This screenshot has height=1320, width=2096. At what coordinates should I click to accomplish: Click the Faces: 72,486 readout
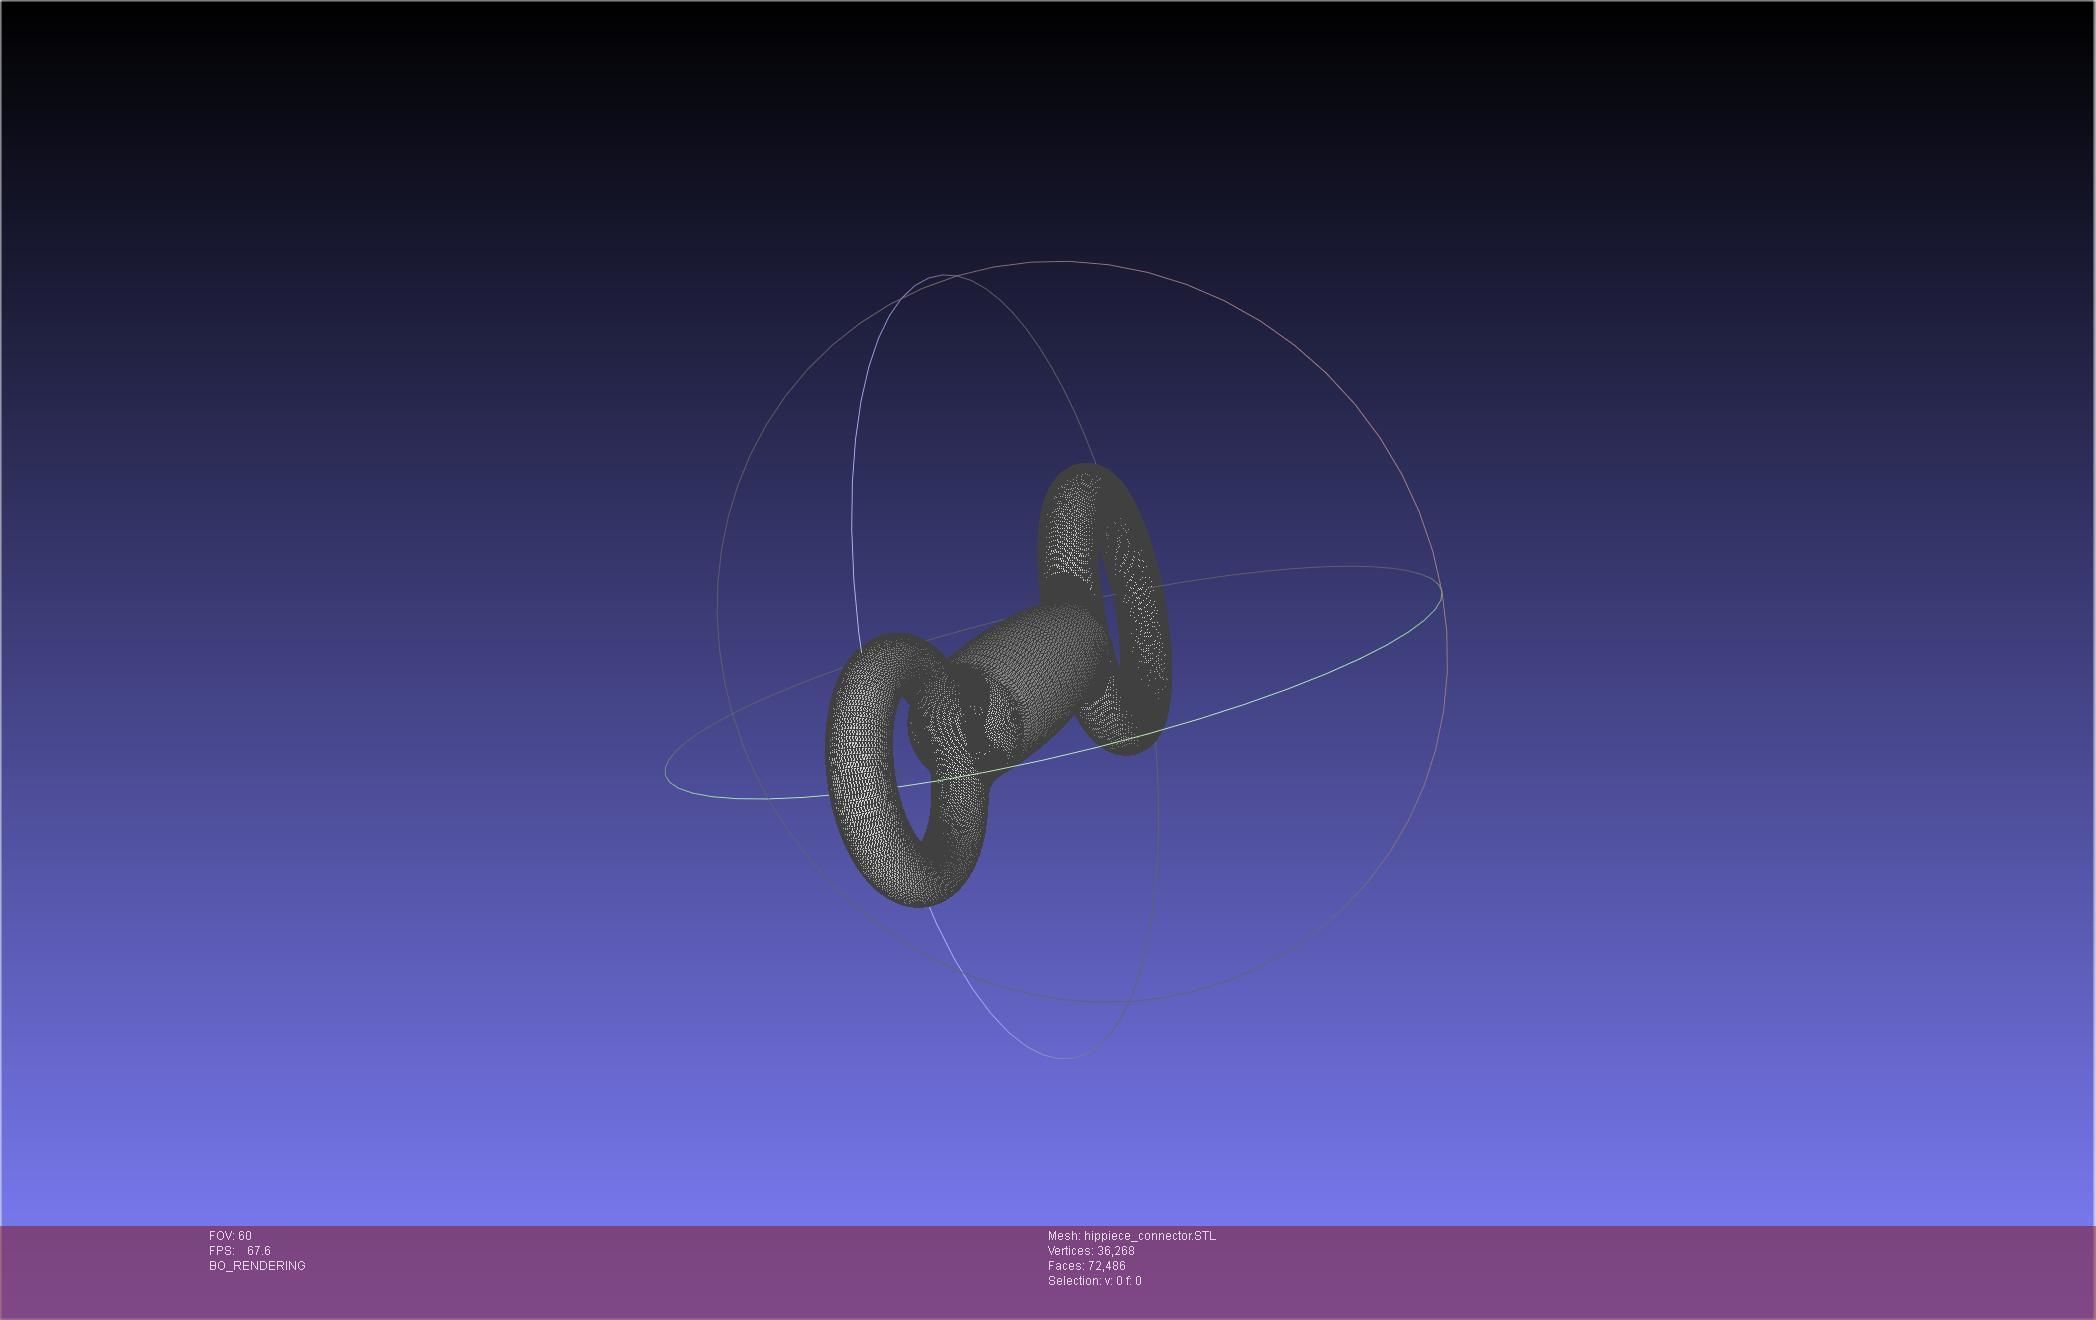(x=1086, y=1266)
